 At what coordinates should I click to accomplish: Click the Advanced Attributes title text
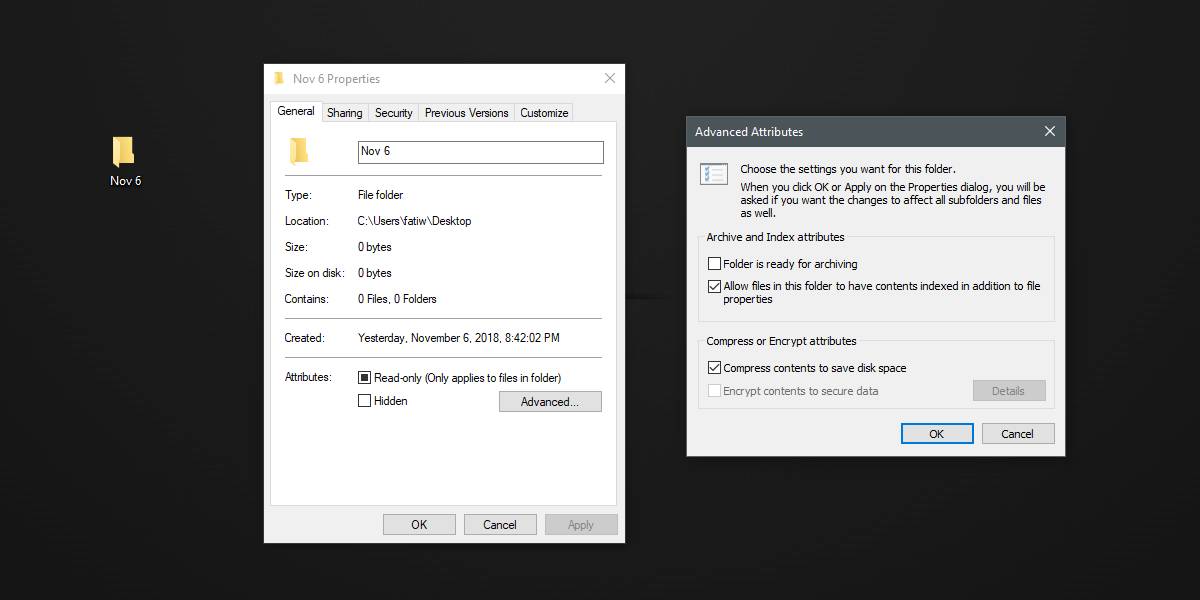(x=749, y=132)
